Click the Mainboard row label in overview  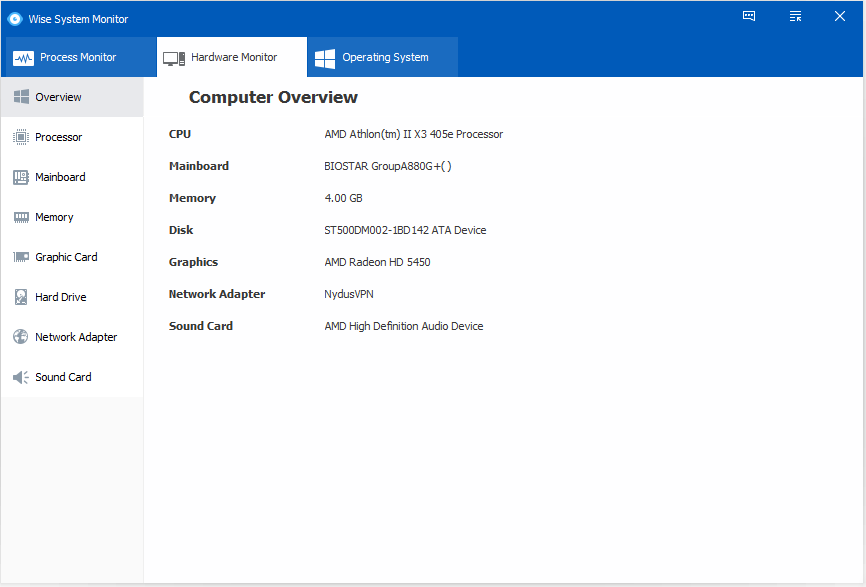(199, 166)
